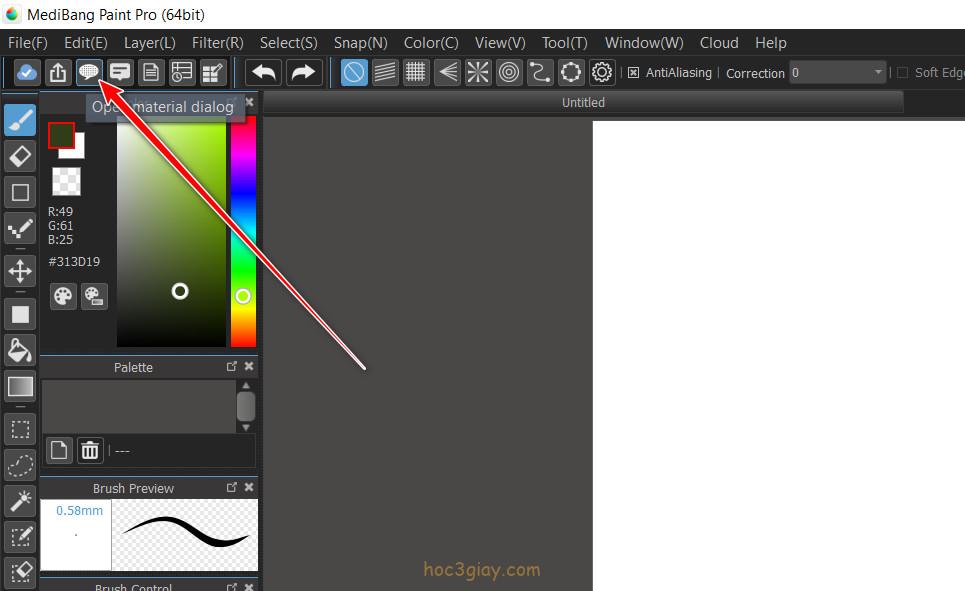The height and width of the screenshot is (591, 965).
Task: Select the Brush tool in left toolbar
Action: click(x=20, y=120)
